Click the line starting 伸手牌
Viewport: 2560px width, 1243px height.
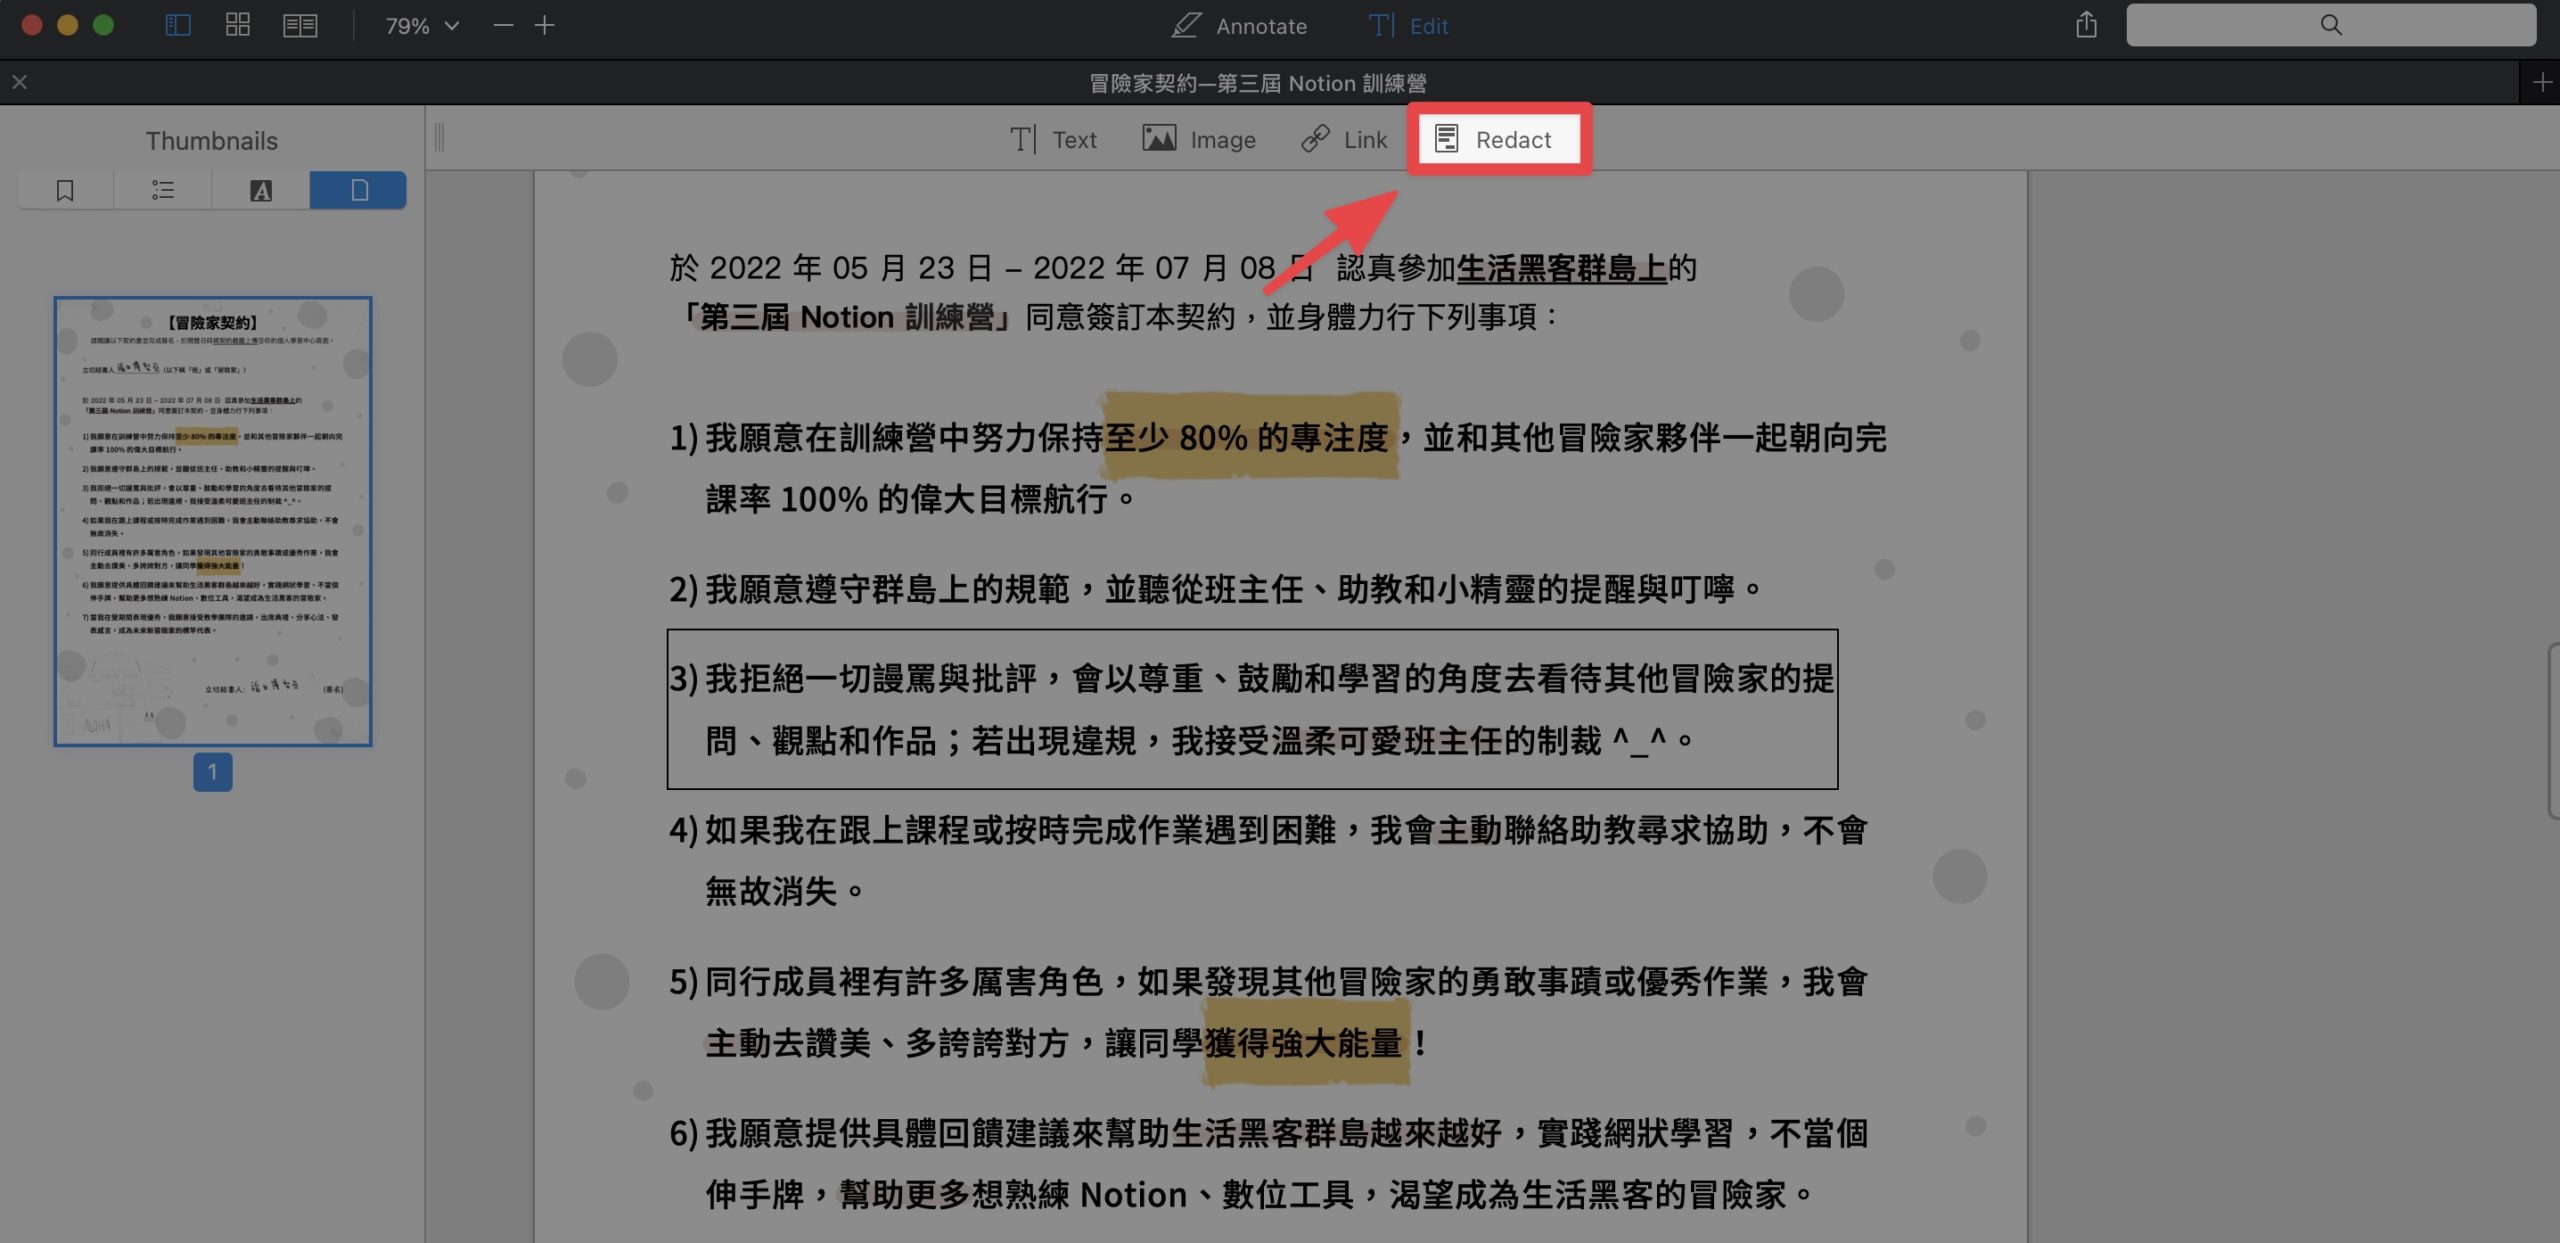(x=1259, y=1194)
